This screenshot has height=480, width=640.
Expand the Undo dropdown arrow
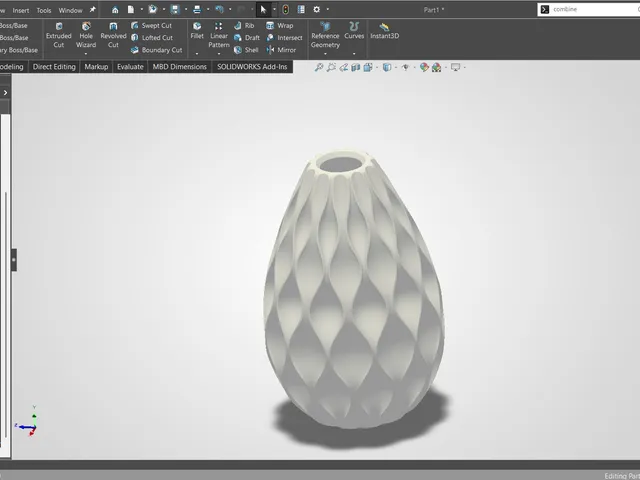pos(230,9)
